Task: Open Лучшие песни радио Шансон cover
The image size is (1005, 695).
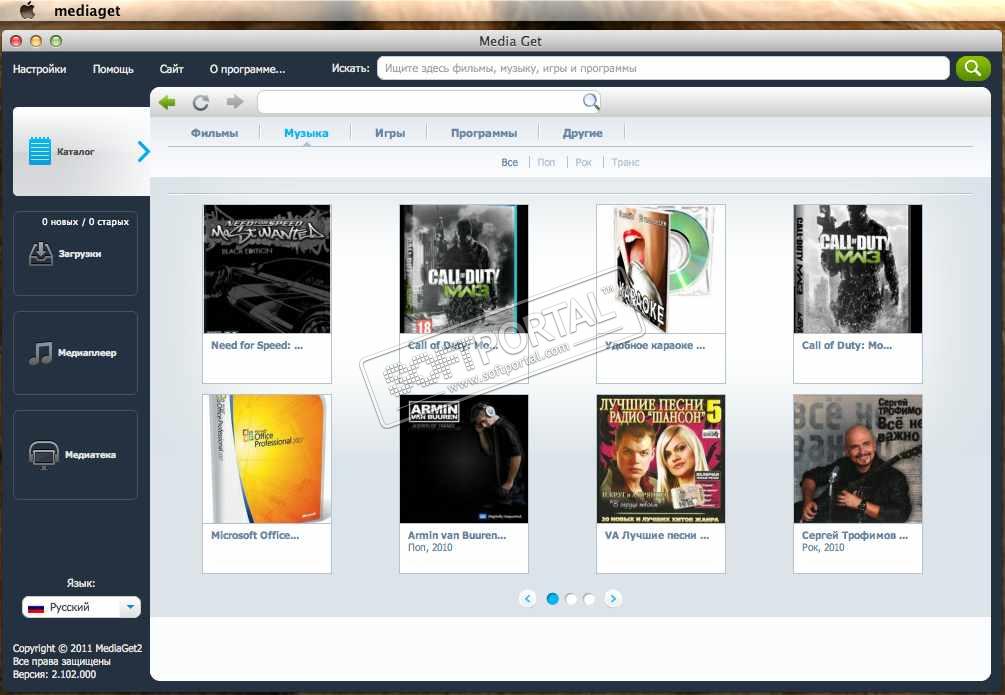Action: pos(661,458)
